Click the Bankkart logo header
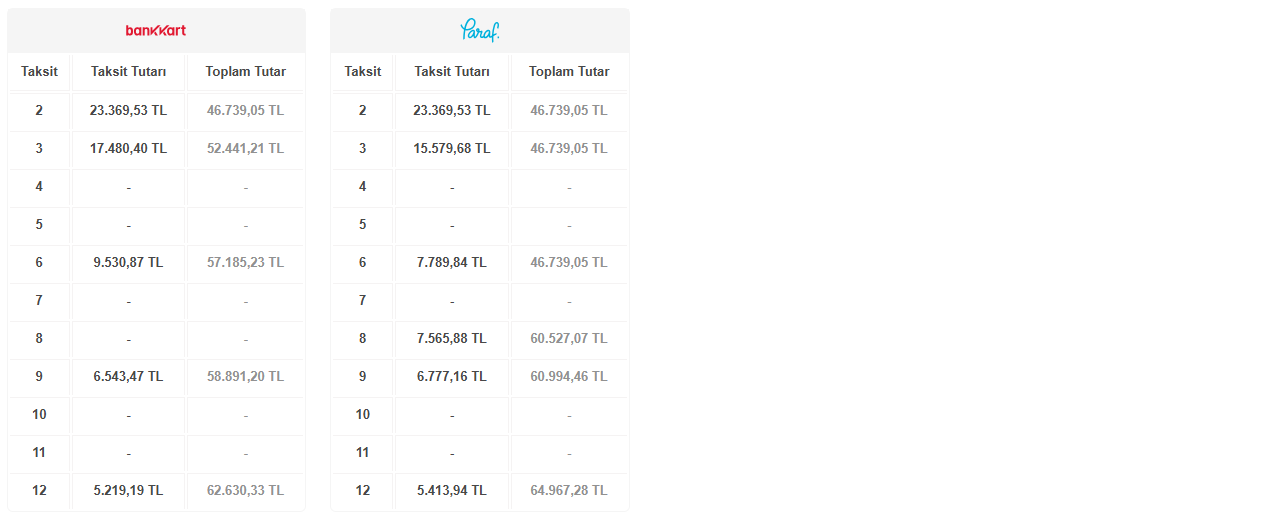This screenshot has width=1280, height=530. 156,30
